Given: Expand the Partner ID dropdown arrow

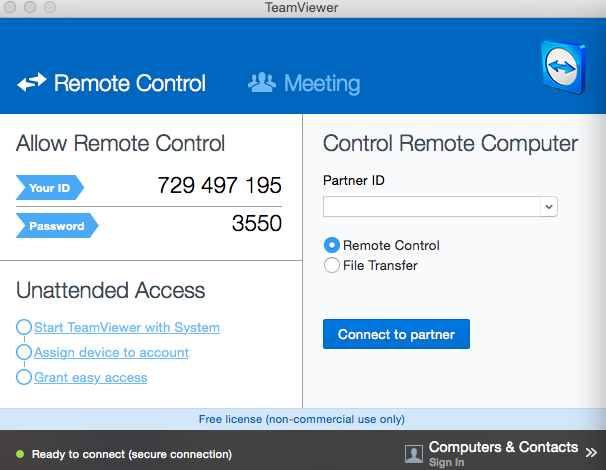Looking at the screenshot, I should [x=548, y=207].
